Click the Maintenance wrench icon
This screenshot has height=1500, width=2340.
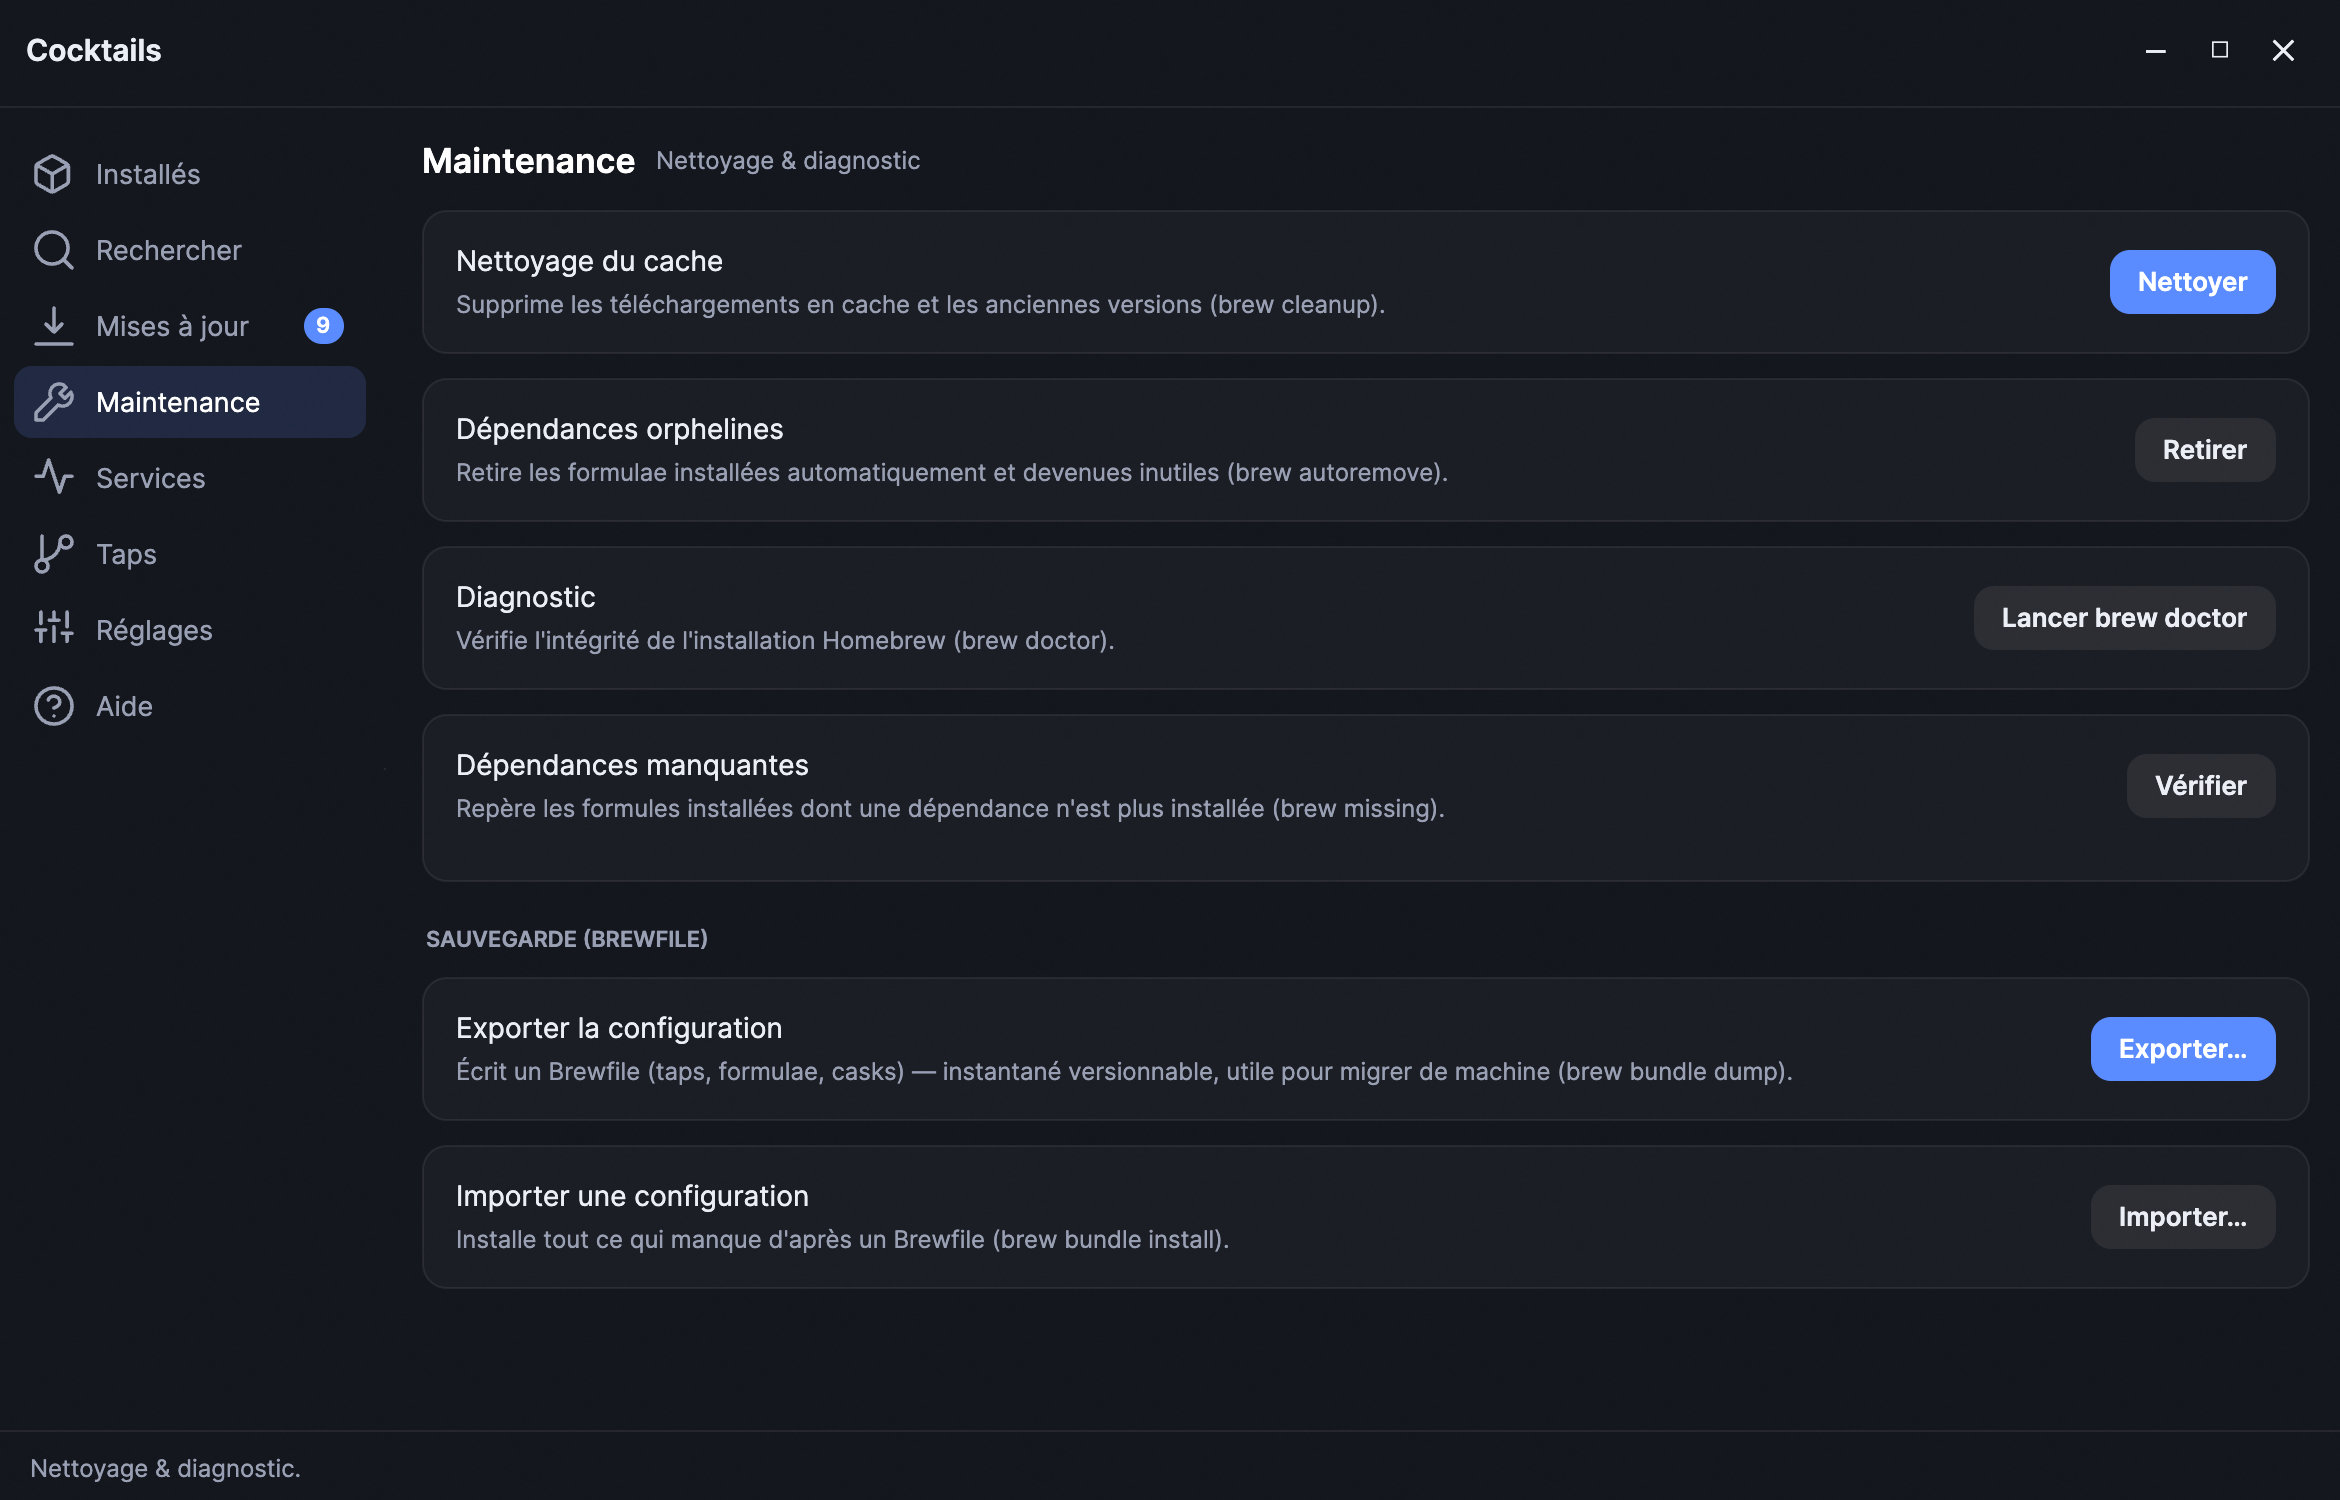click(53, 402)
